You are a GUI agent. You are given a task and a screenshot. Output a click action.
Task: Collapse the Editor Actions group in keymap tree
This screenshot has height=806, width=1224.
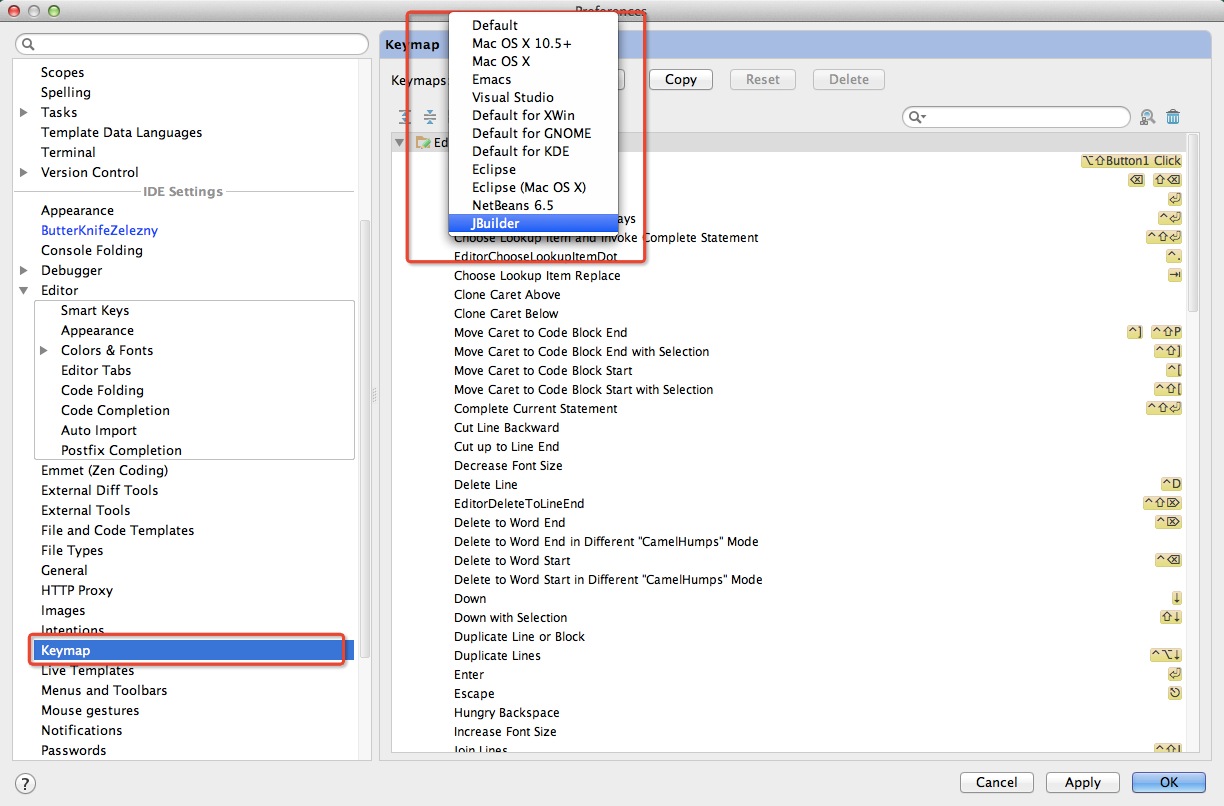point(399,143)
